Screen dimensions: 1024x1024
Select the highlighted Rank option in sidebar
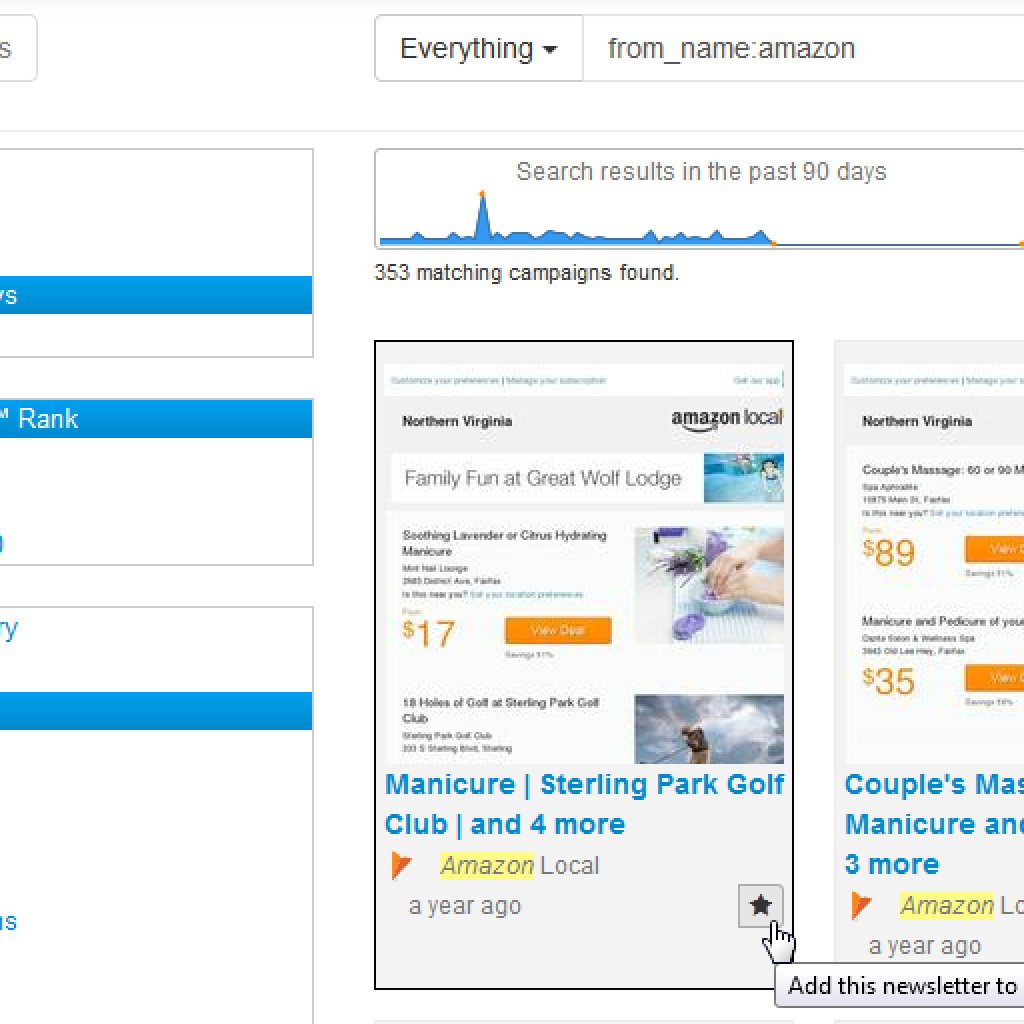[155, 419]
